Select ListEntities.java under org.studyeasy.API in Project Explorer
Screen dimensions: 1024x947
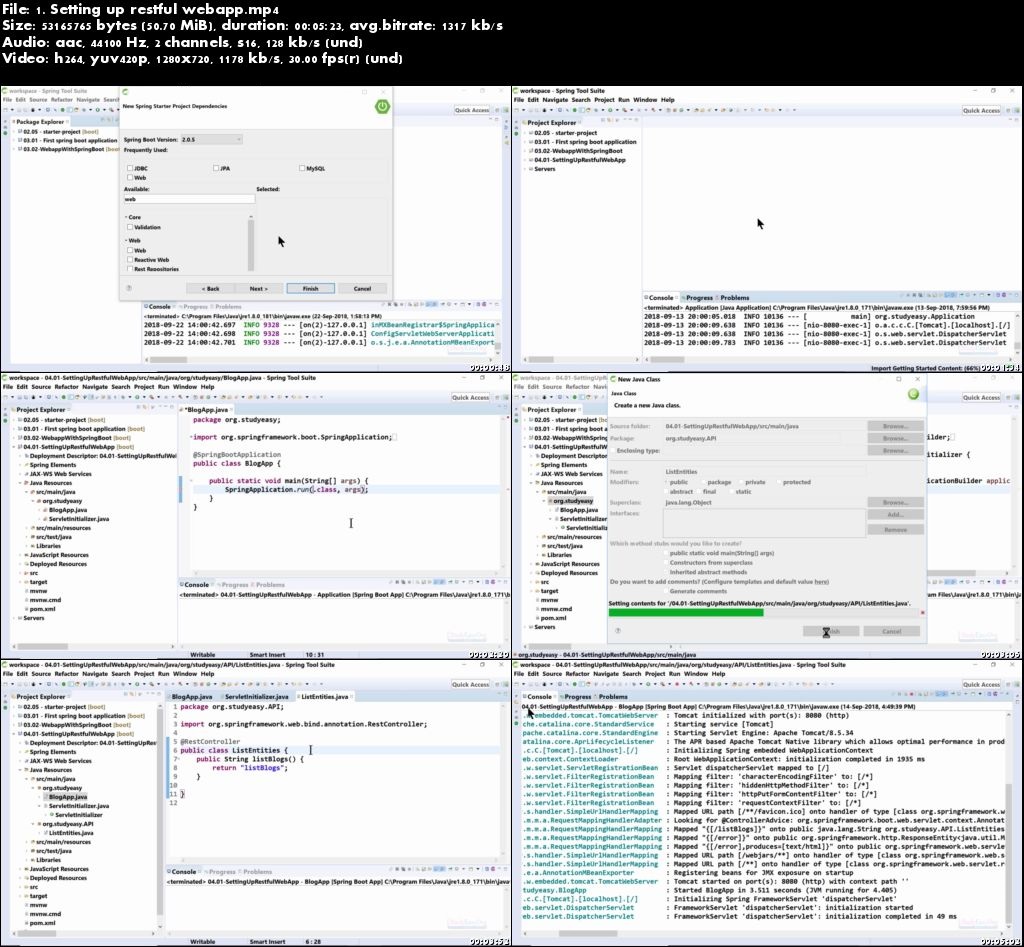coord(71,833)
